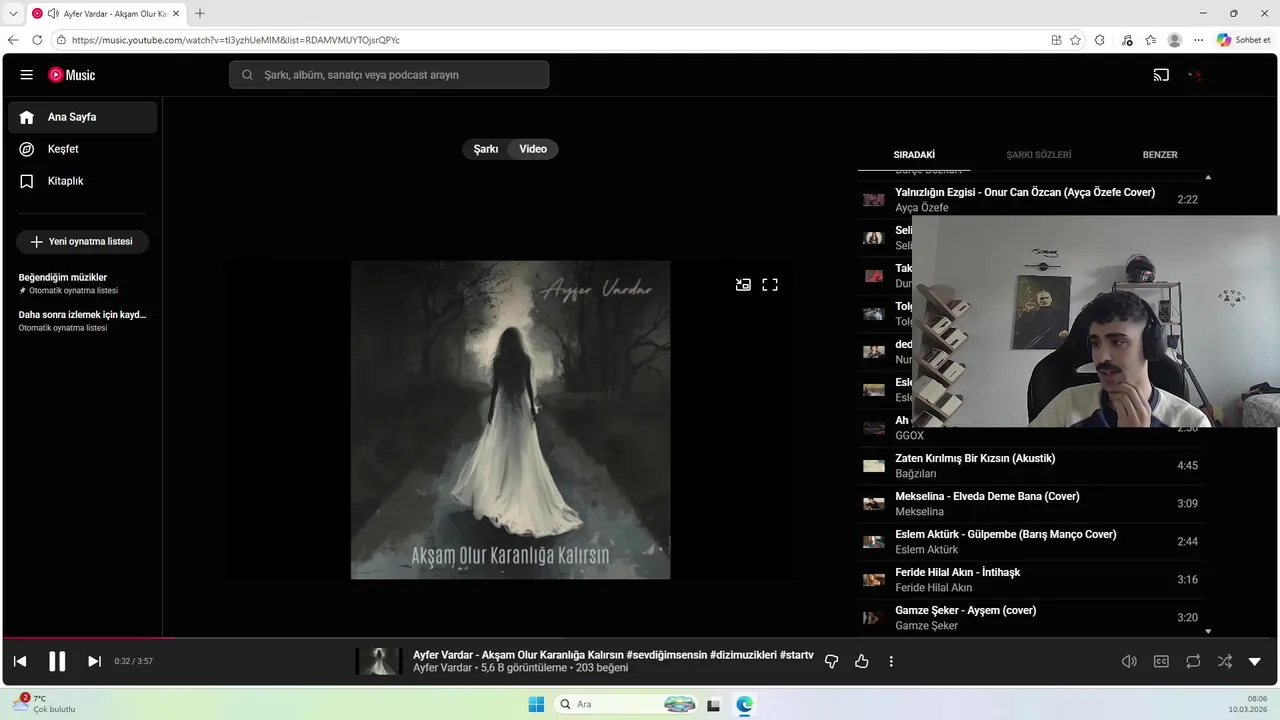Open the Cast to device icon

pos(1161,75)
